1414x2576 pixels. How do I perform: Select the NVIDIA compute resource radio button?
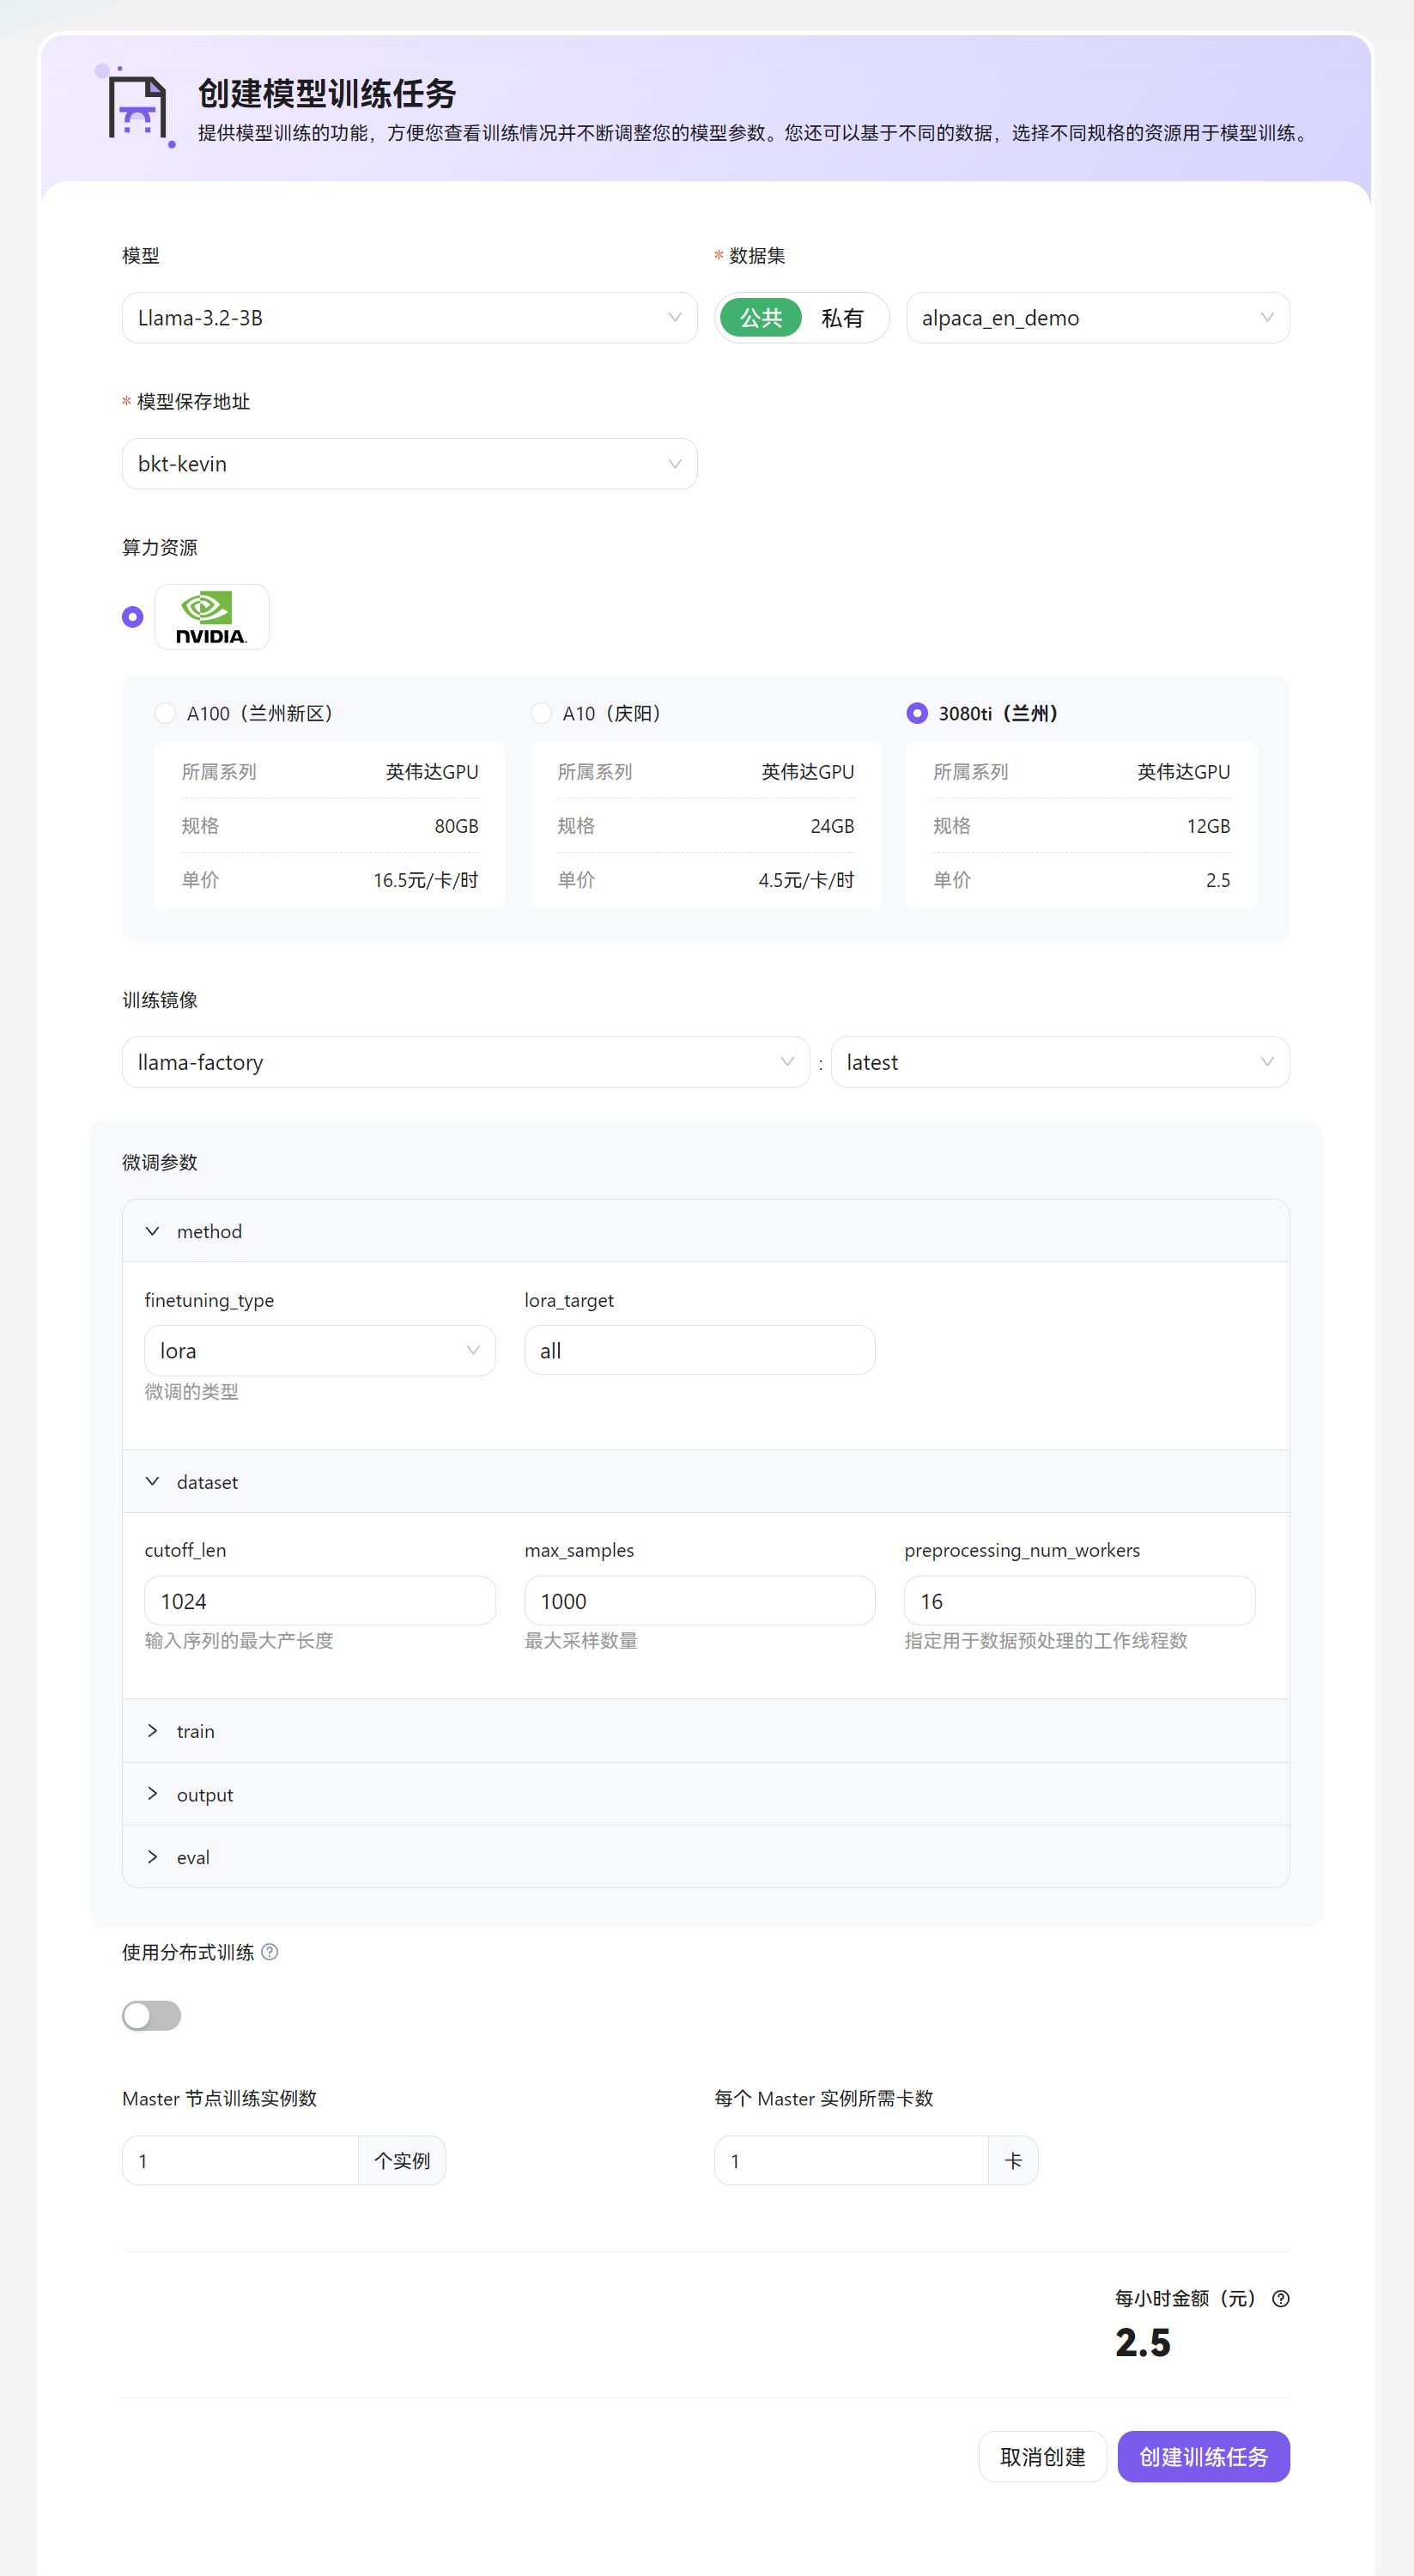(133, 617)
